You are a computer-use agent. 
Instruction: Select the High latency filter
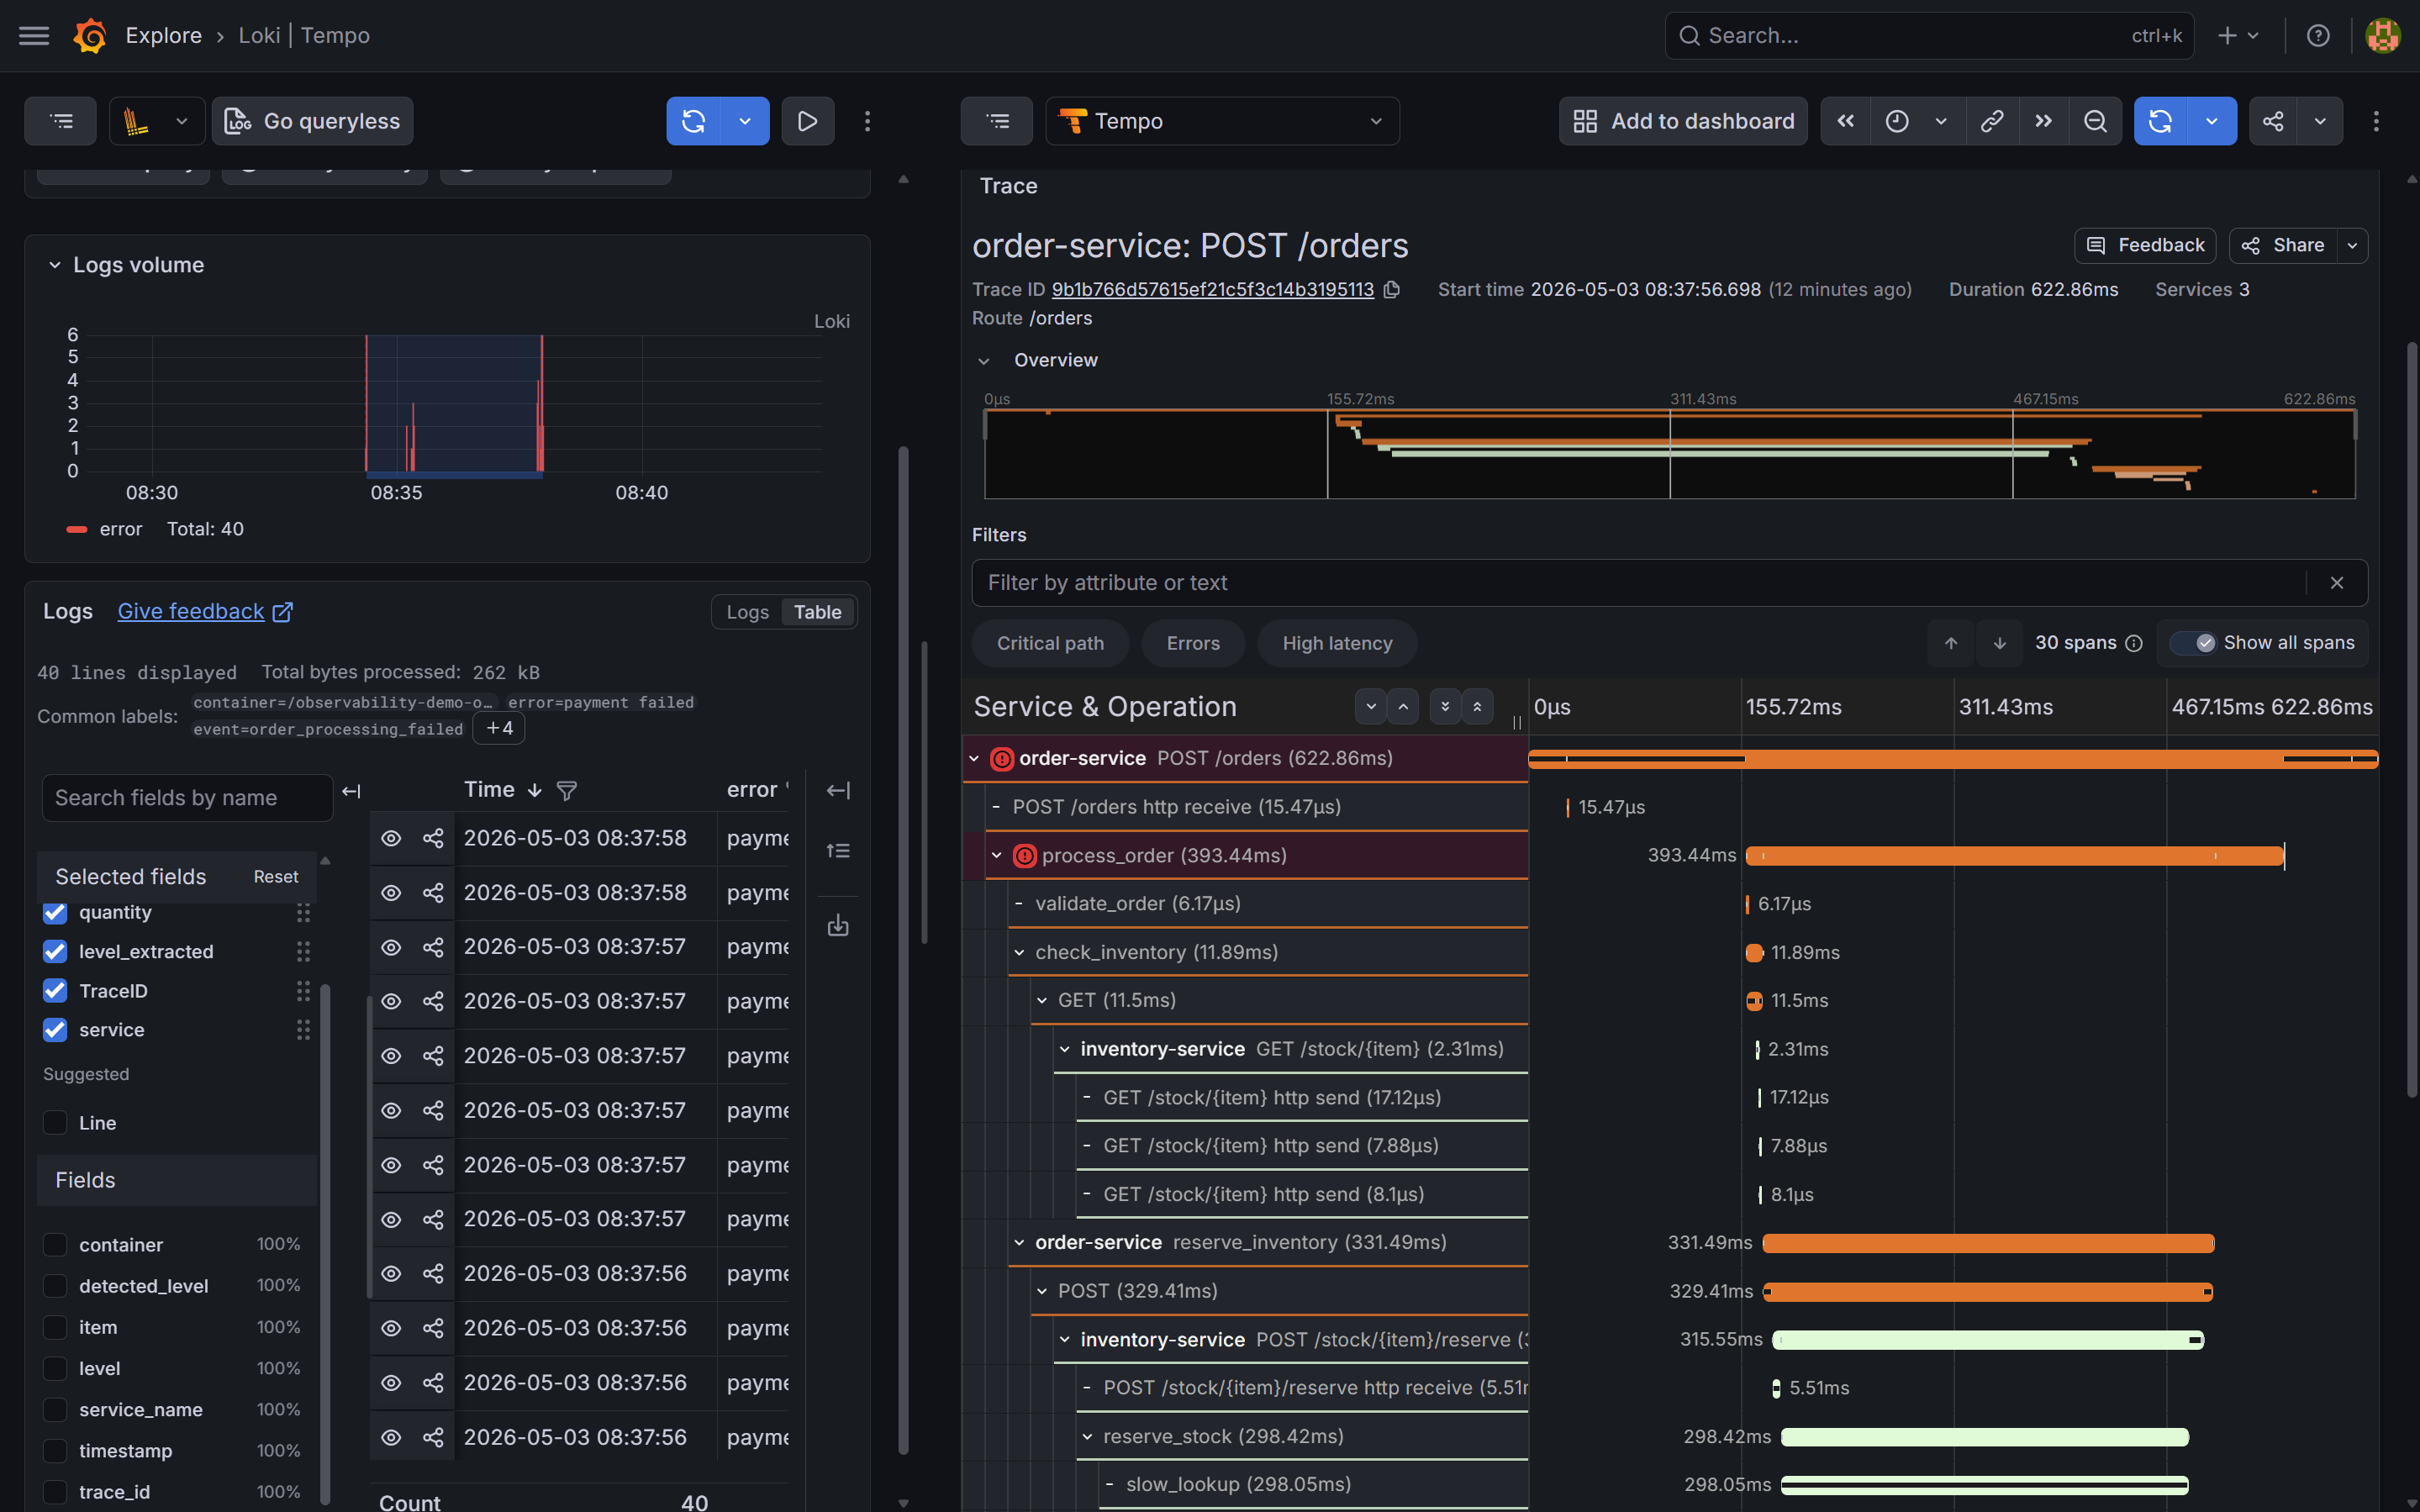1337,643
